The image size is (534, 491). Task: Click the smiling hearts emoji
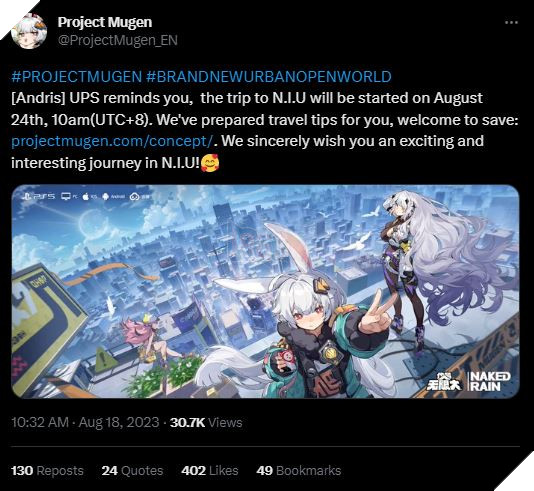click(x=210, y=163)
